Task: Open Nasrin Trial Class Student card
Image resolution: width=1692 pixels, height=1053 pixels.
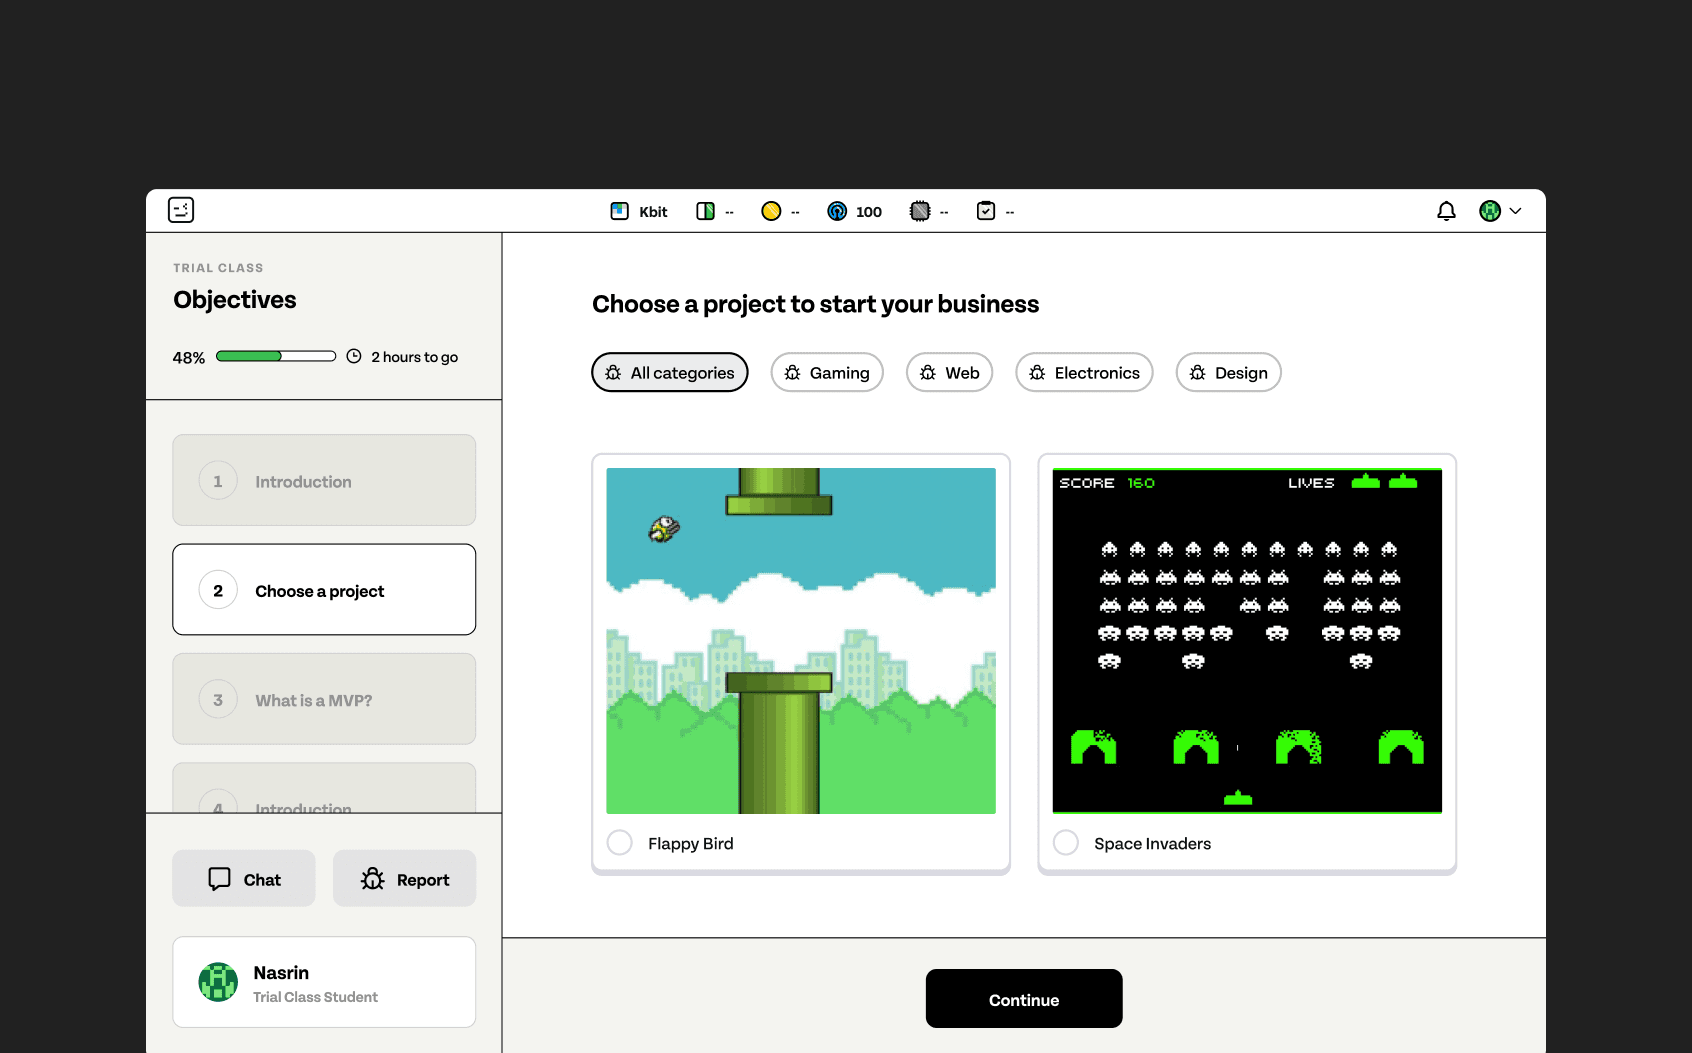Action: coord(324,982)
